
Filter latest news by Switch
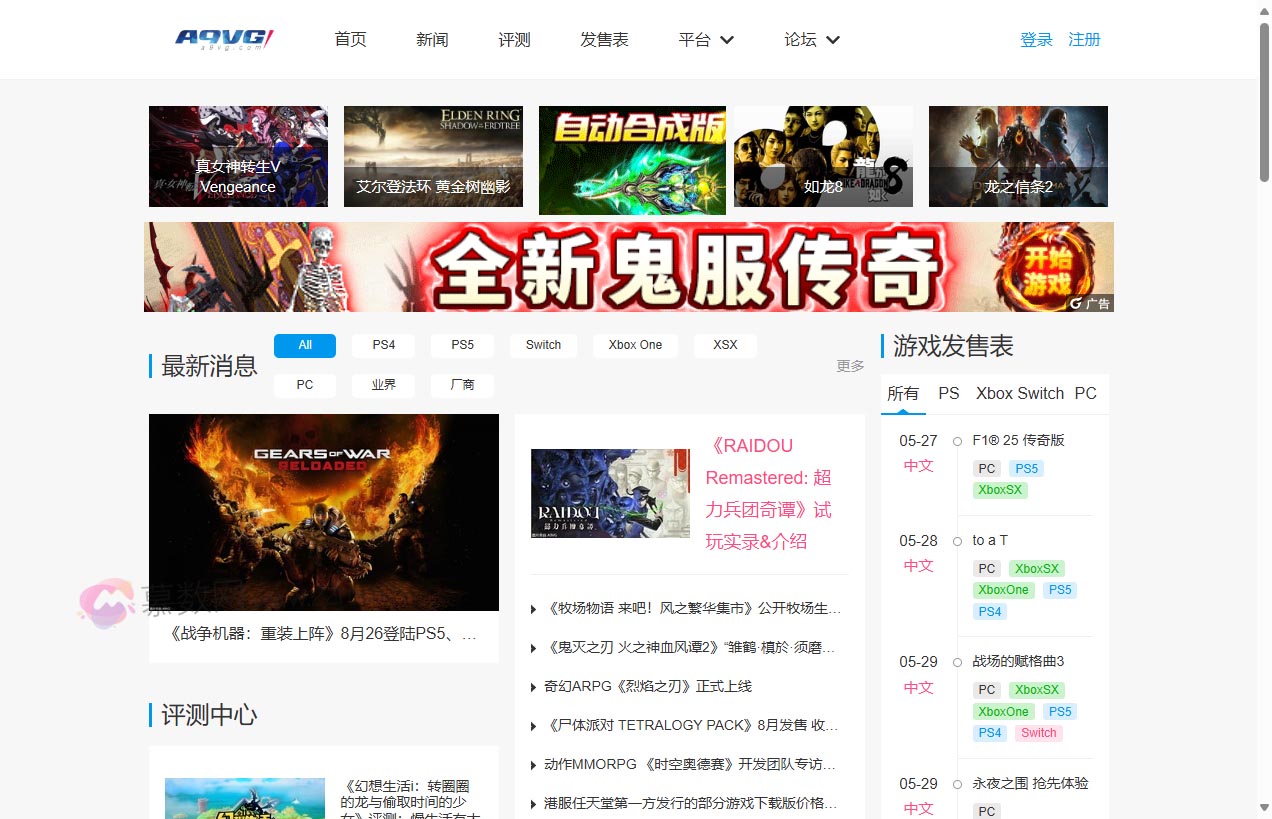click(543, 345)
